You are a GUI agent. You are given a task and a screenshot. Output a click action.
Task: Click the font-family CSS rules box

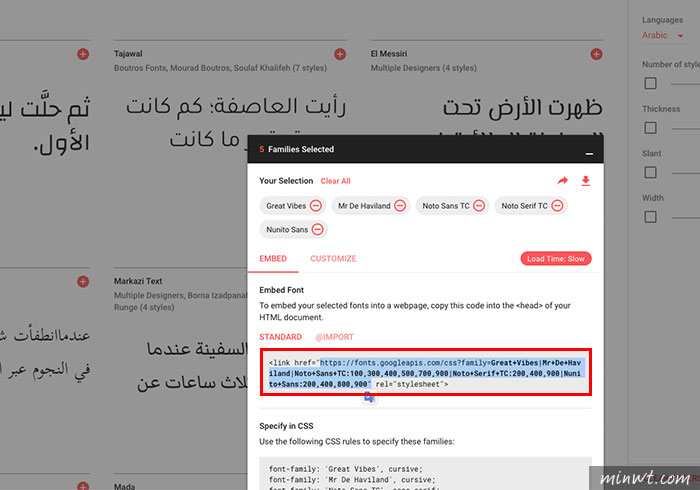(x=425, y=473)
